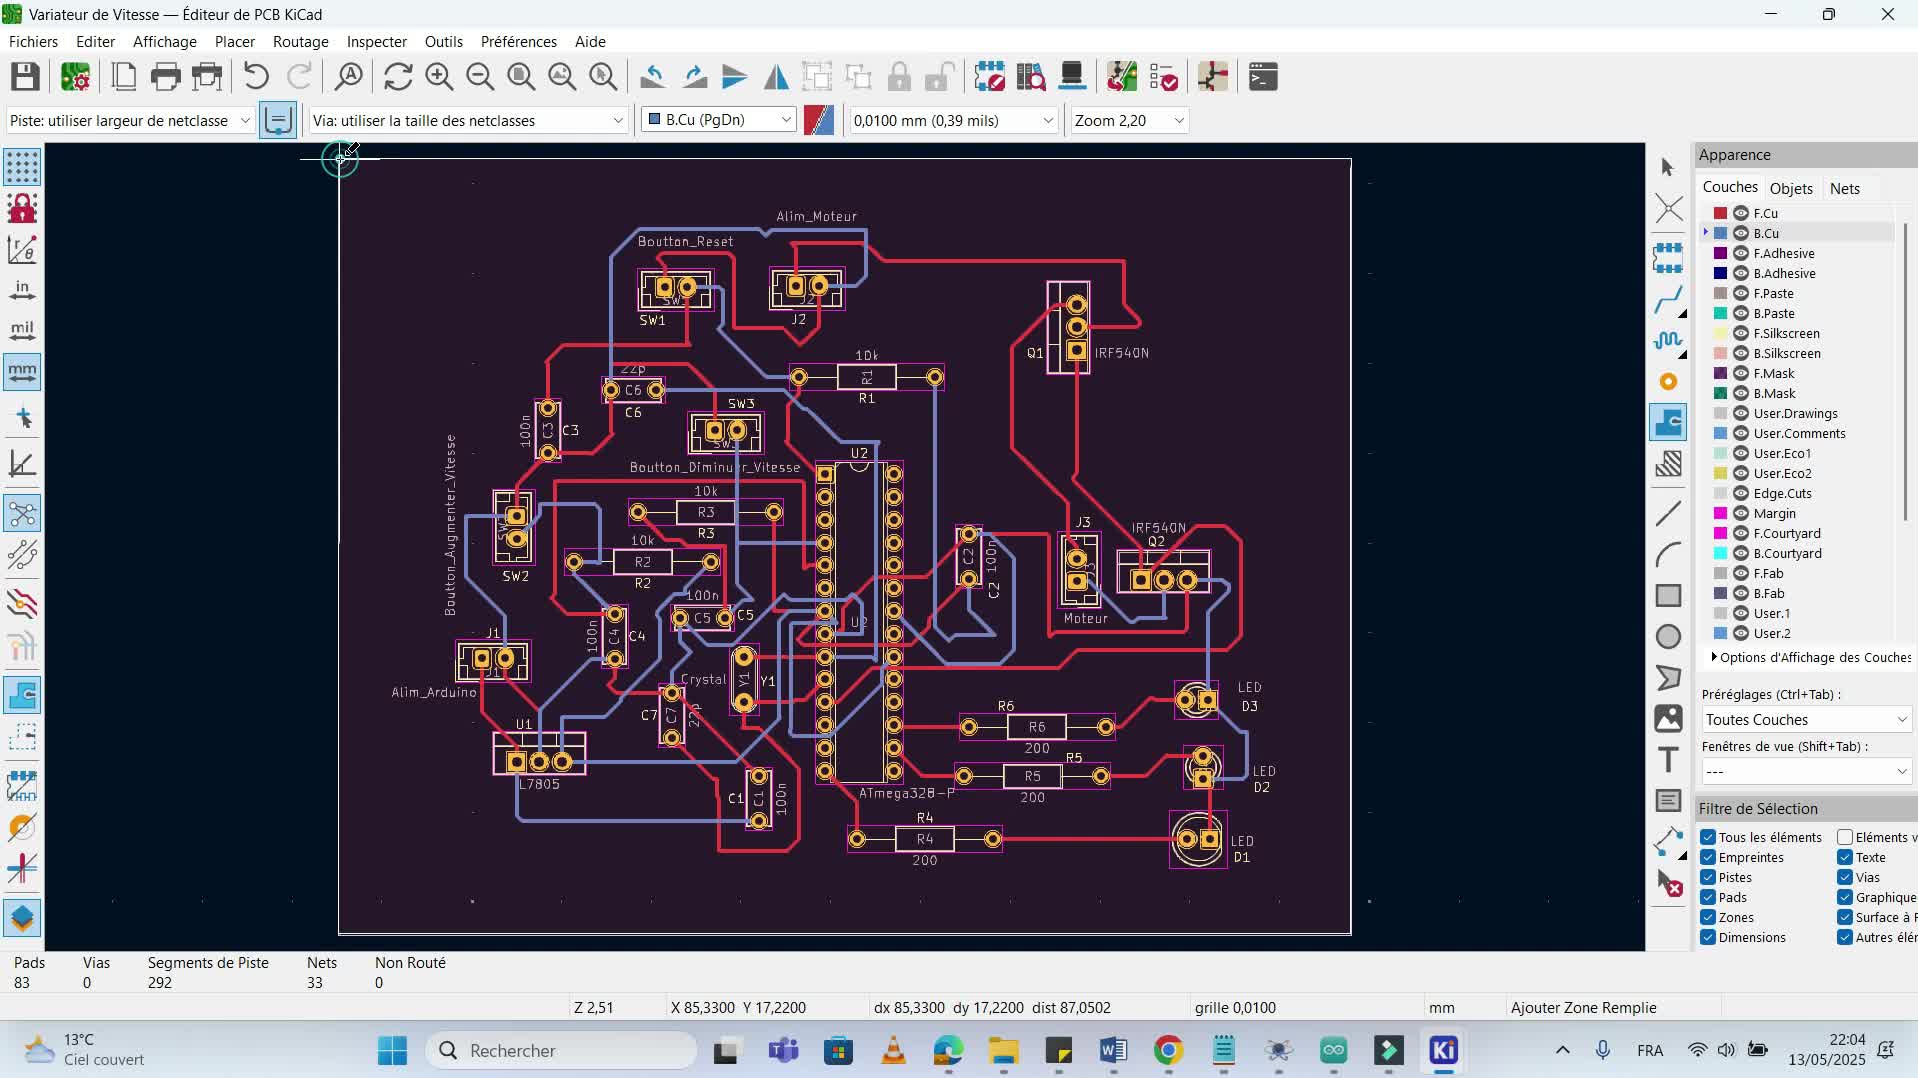Select the add text tool
The height and width of the screenshot is (1078, 1918).
[x=1668, y=760]
